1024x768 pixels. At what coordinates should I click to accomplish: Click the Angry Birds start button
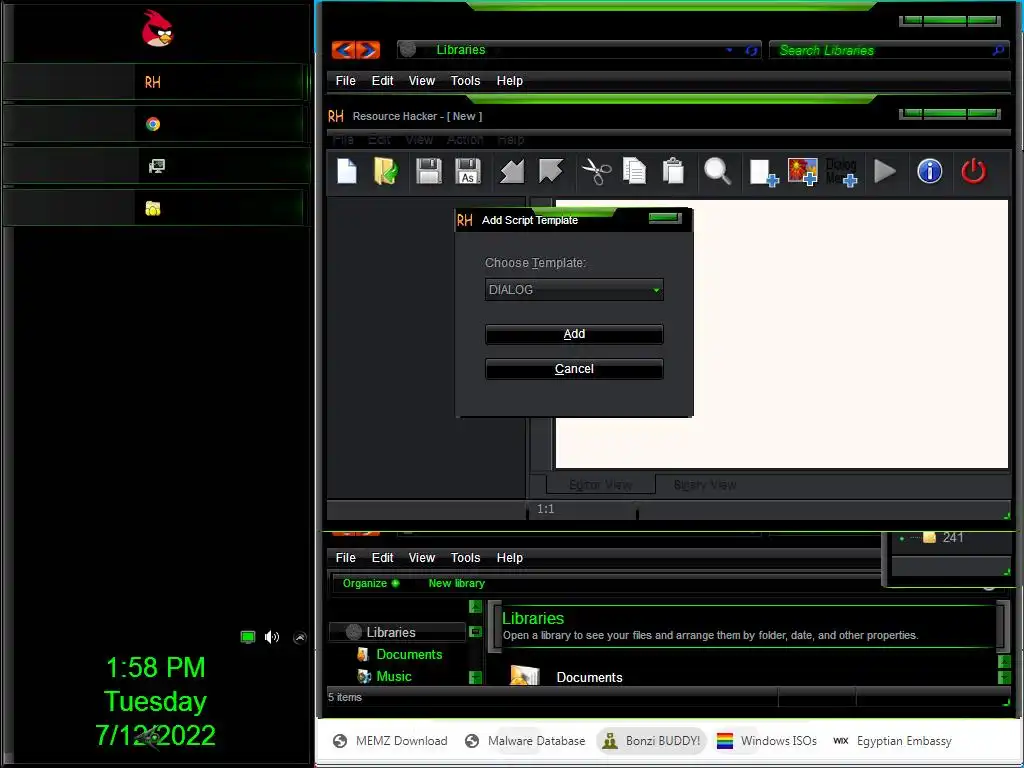tap(157, 28)
